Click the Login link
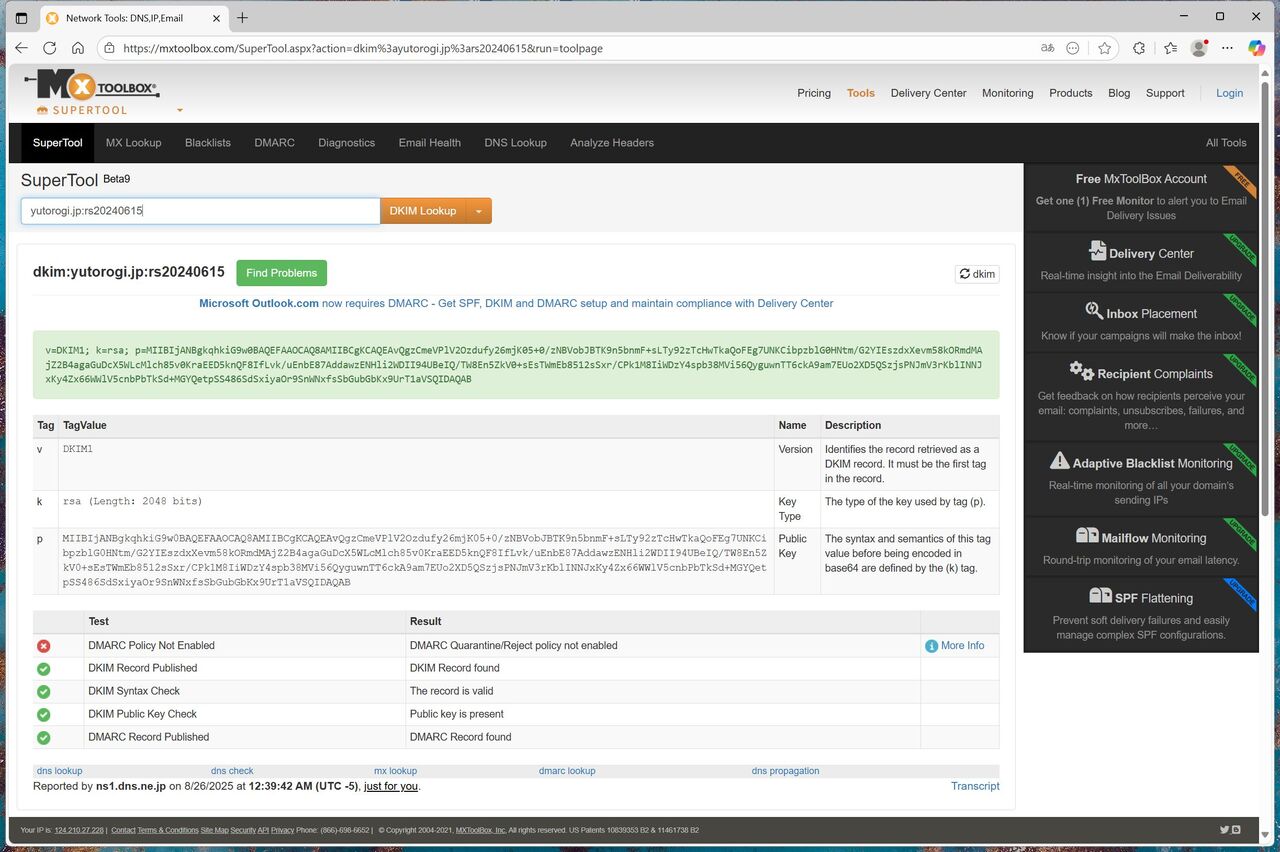The image size is (1280, 852). [1230, 93]
